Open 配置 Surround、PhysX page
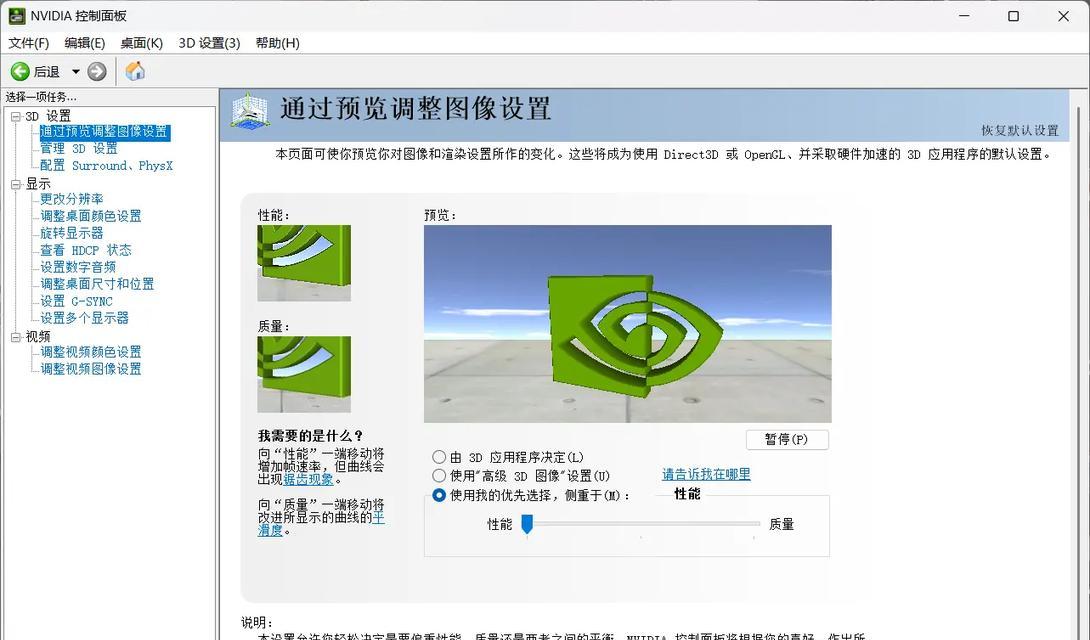Image resolution: width=1090 pixels, height=640 pixels. (x=106, y=166)
